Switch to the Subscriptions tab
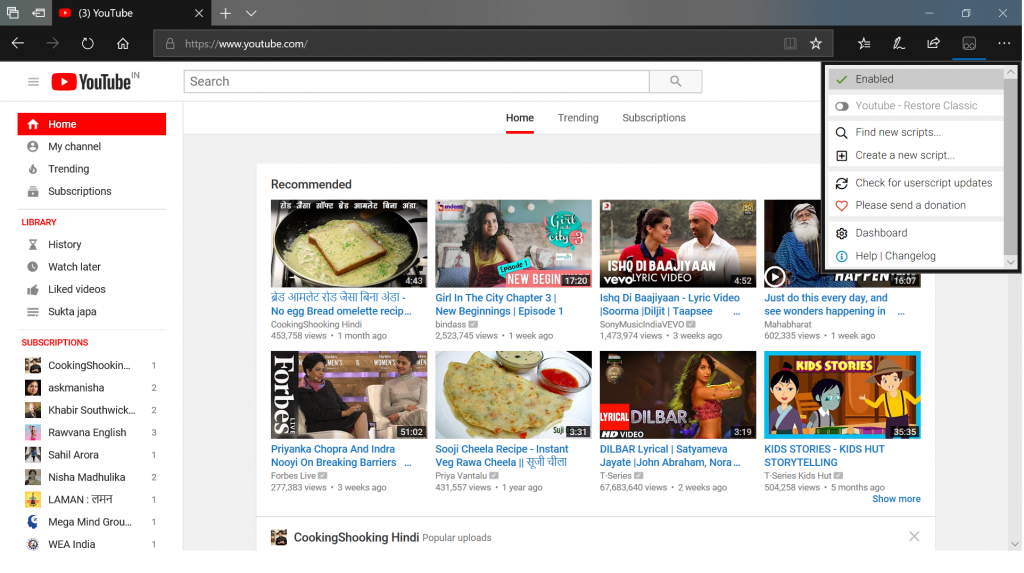The height and width of the screenshot is (573, 1024). 654,118
